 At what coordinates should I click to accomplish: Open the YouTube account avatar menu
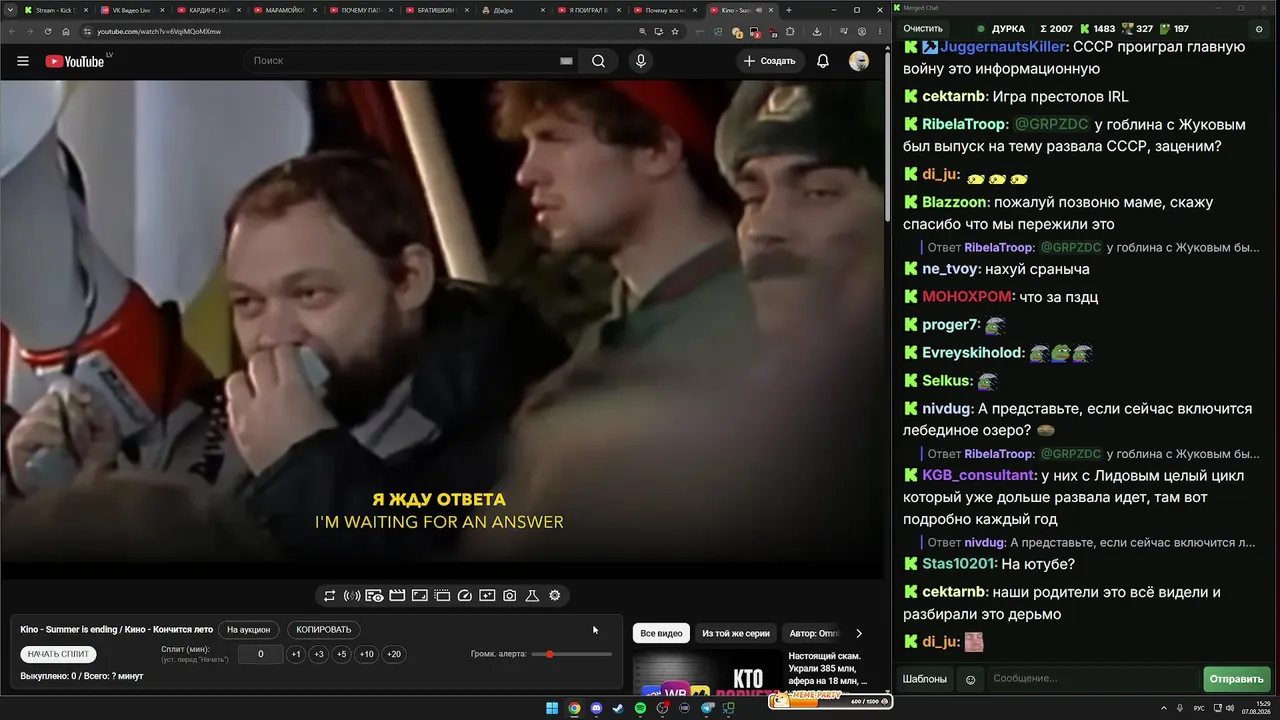[x=859, y=61]
